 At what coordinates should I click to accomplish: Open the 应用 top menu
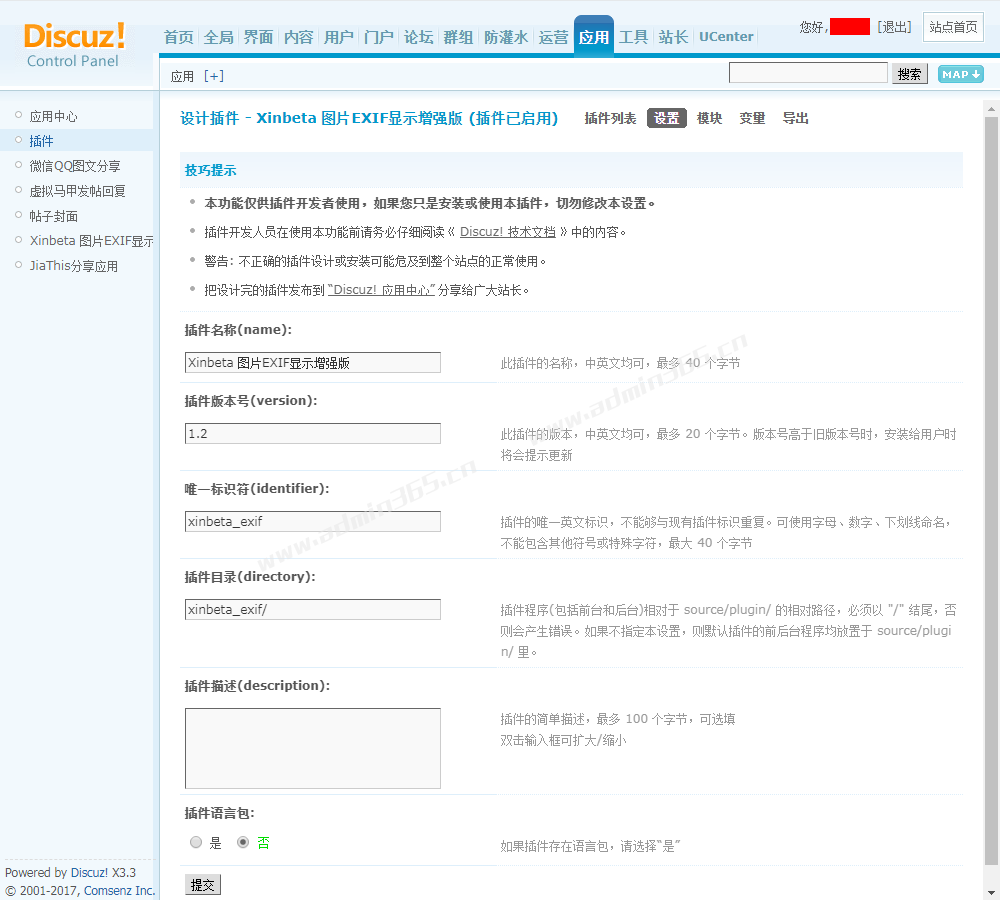pos(594,36)
